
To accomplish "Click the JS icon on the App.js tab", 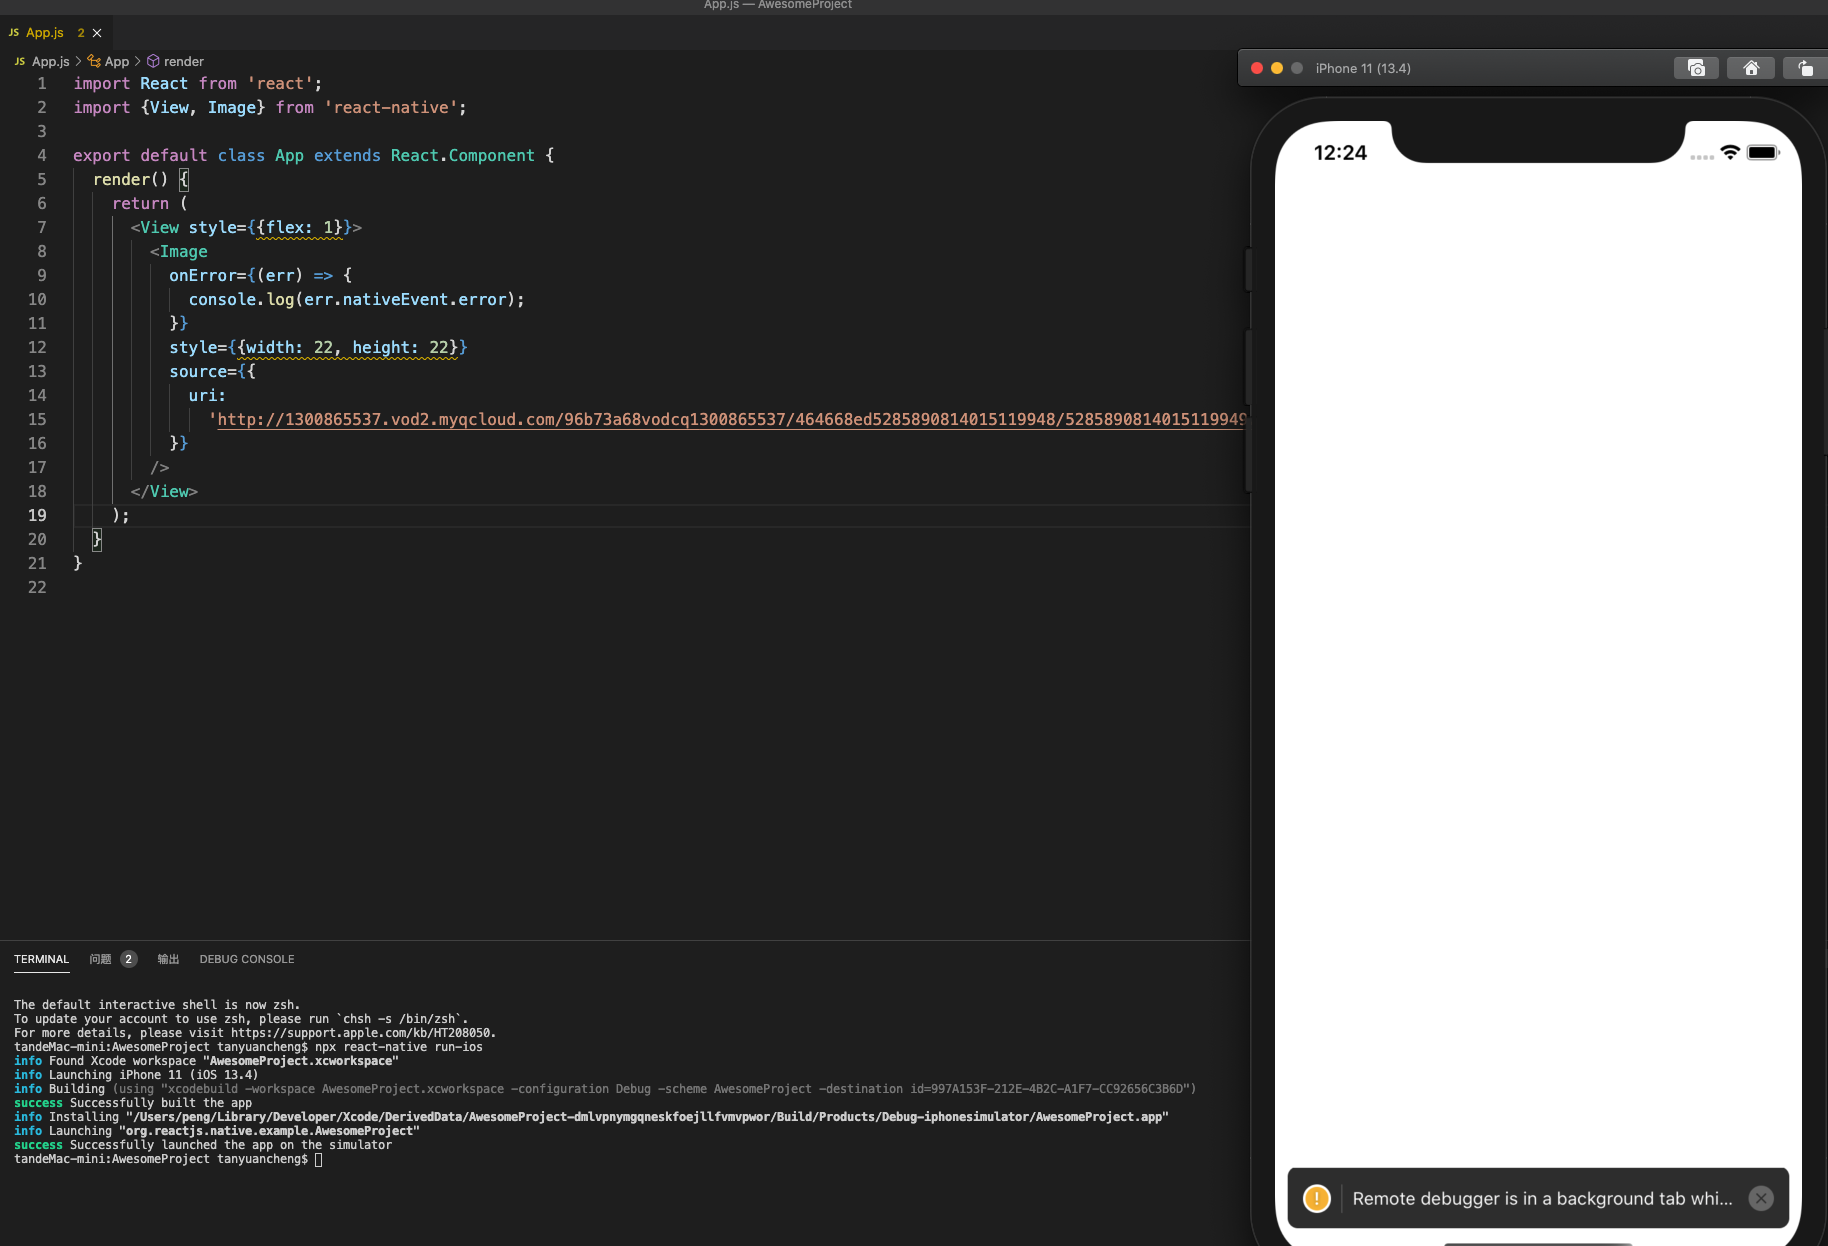I will (x=14, y=33).
